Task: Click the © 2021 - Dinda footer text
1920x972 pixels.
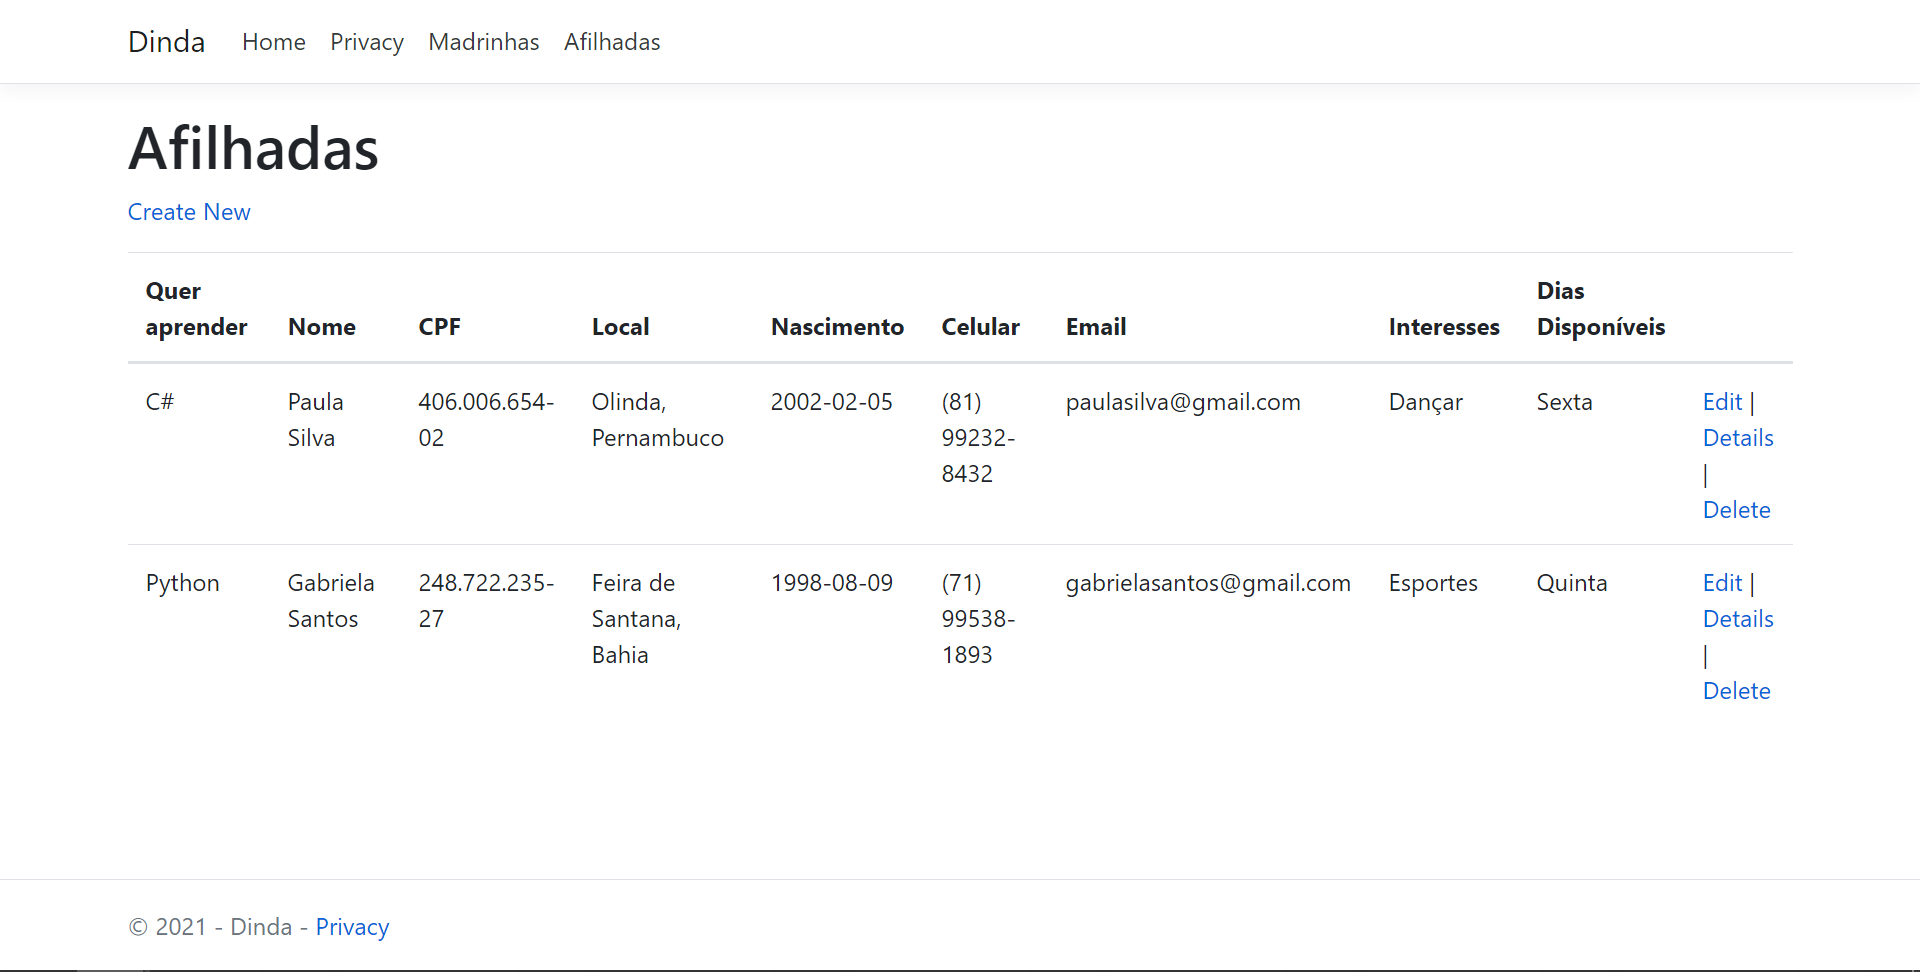Action: point(210,927)
